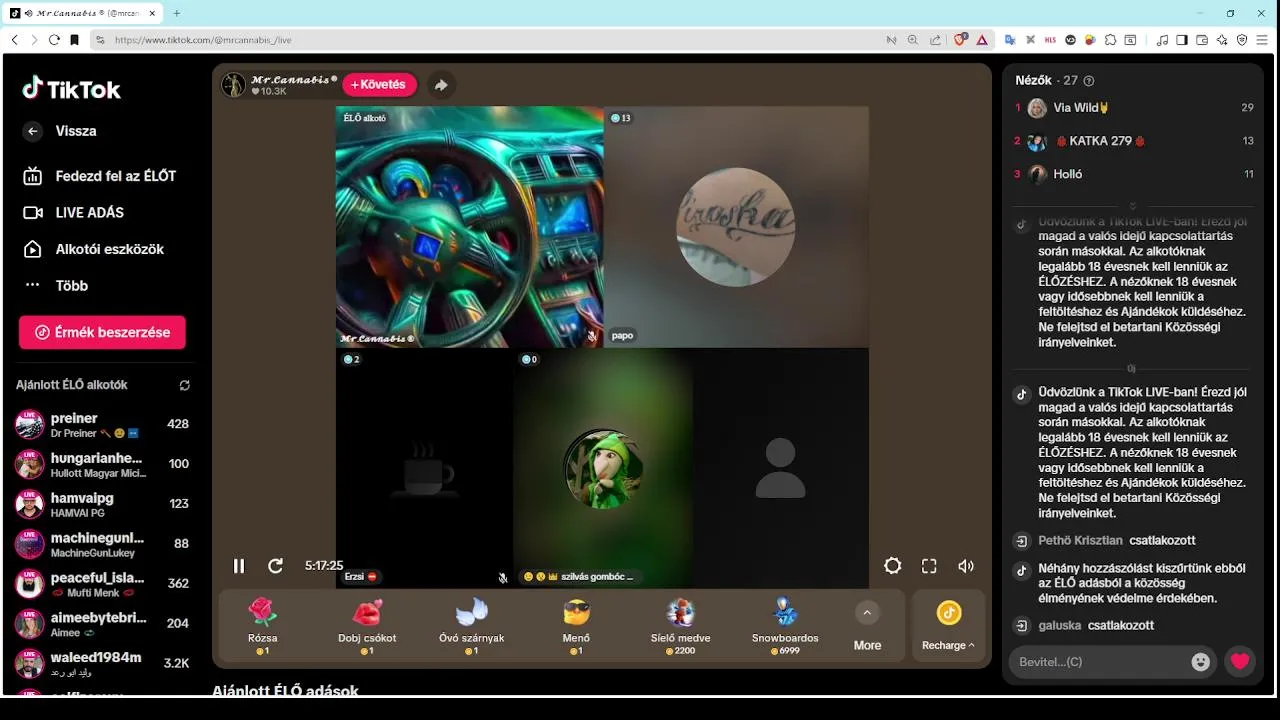This screenshot has width=1280, height=720.
Task: Open the media control music note
Action: (x=1162, y=40)
